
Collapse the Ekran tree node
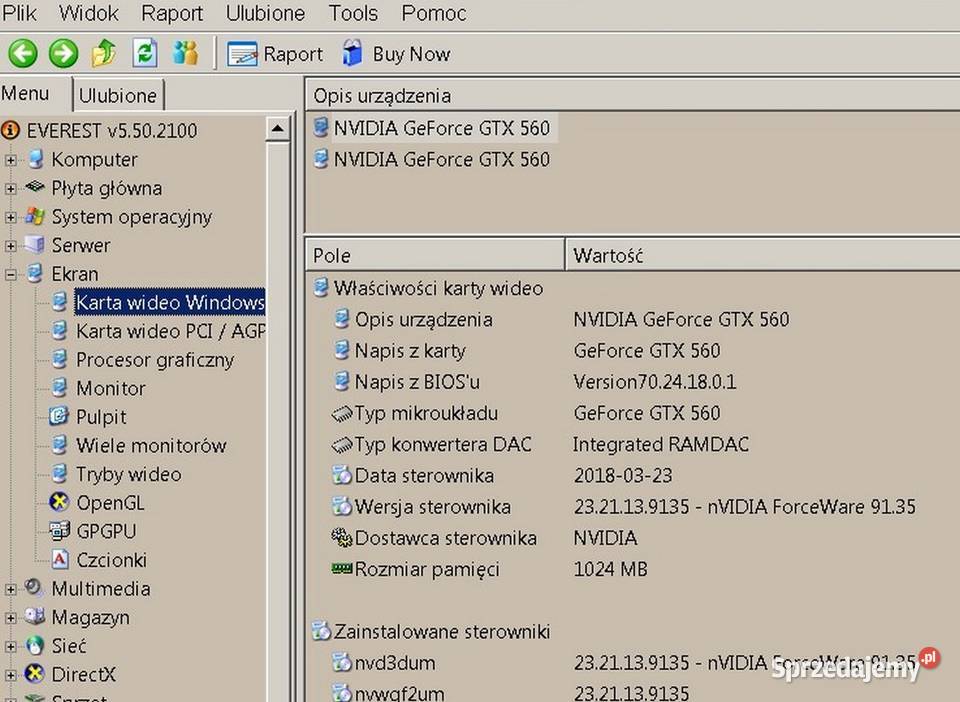pos(10,275)
